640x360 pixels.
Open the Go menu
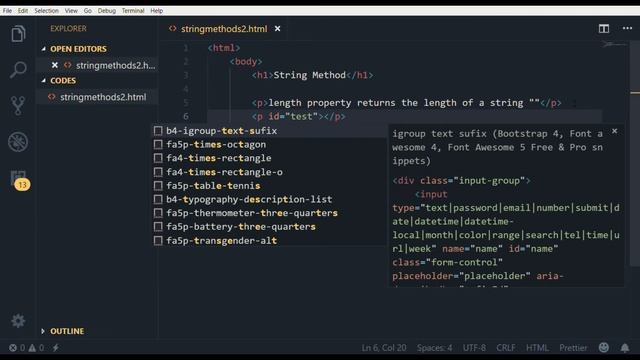[88, 11]
